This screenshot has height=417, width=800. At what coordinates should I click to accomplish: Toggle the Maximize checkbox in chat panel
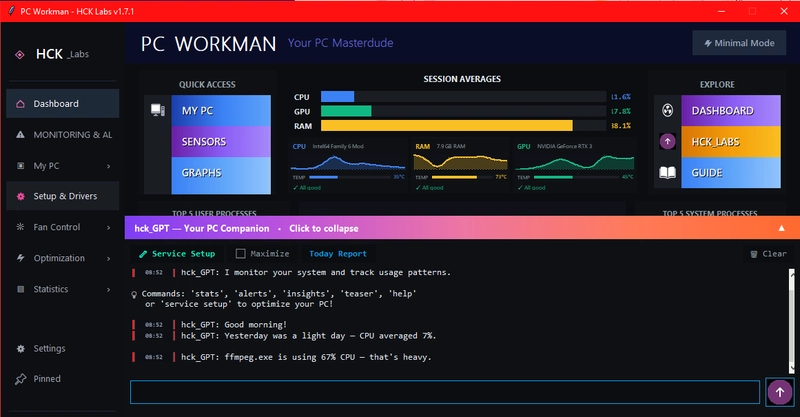pyautogui.click(x=240, y=254)
